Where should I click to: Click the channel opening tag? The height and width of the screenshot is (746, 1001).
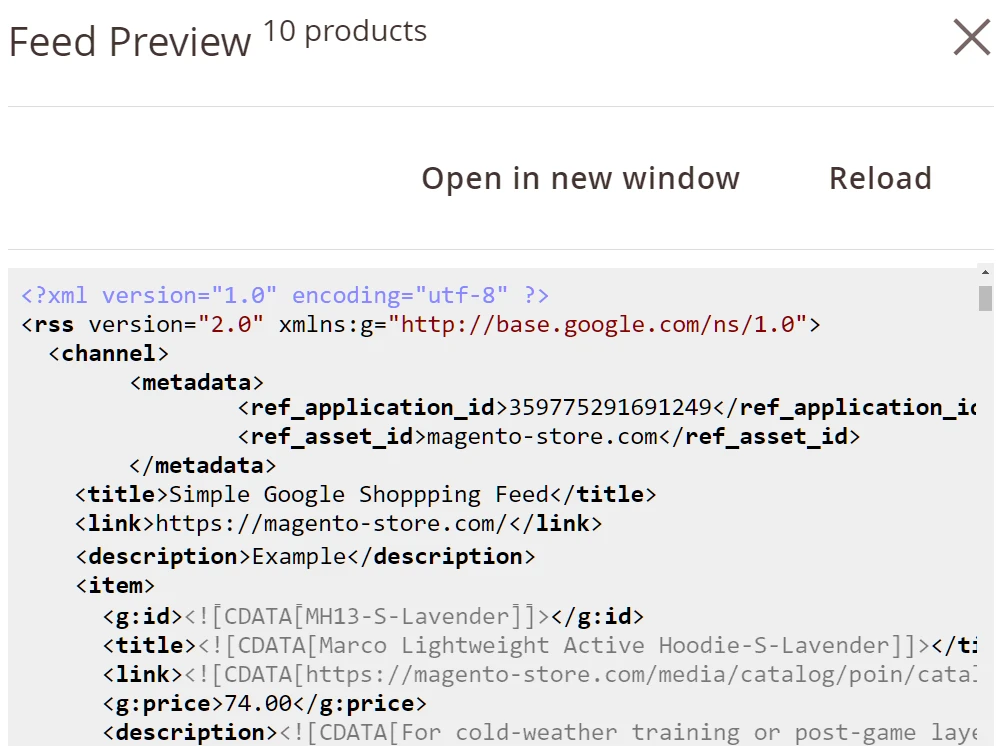click(x=109, y=352)
